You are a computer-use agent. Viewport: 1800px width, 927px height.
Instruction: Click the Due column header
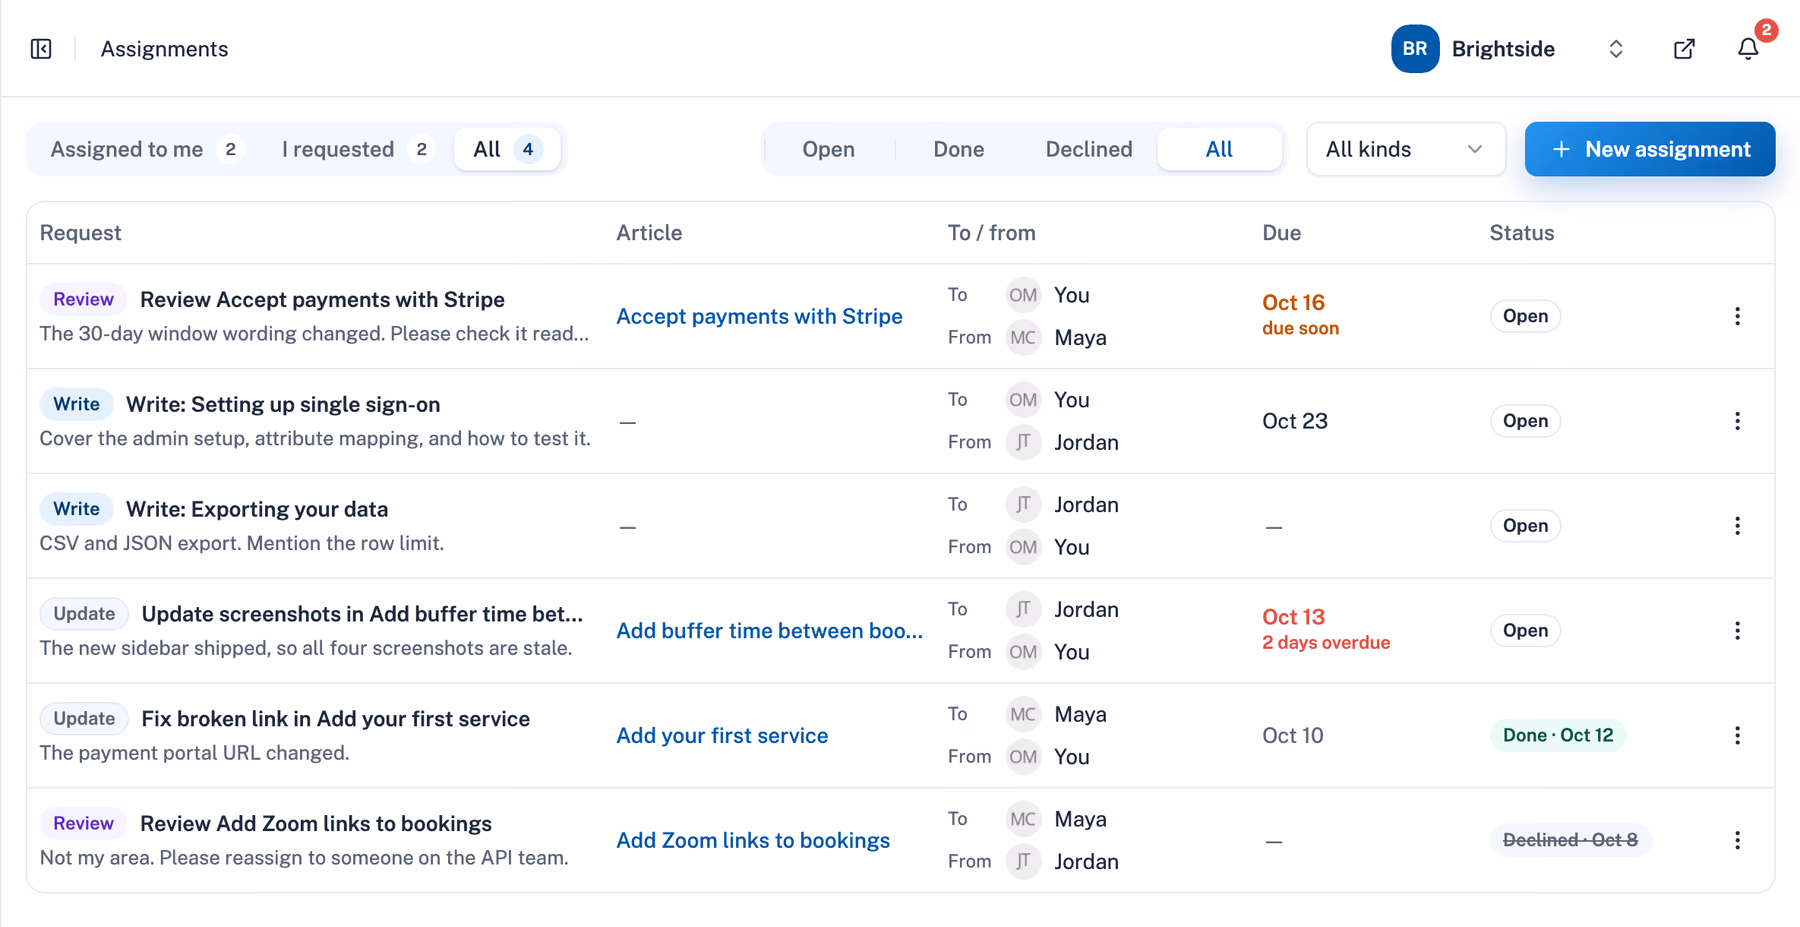[1281, 233]
